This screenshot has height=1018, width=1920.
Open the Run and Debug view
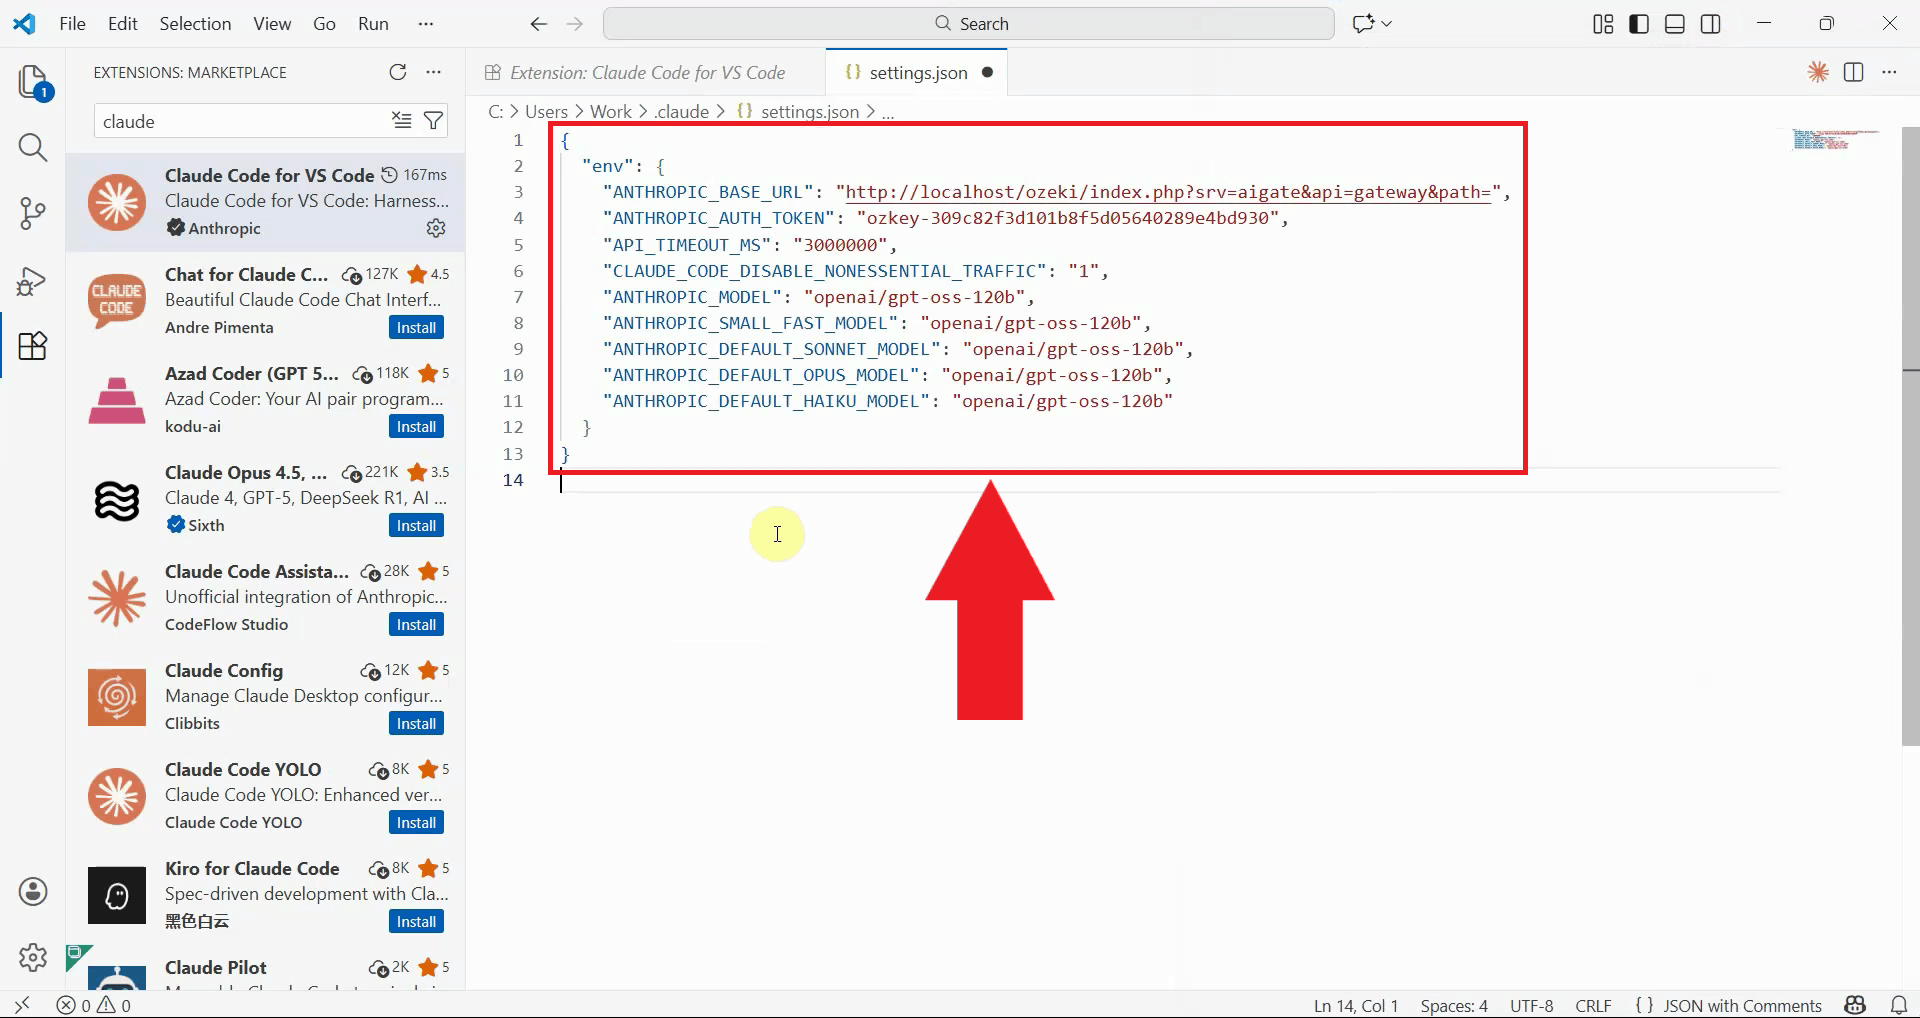33,281
